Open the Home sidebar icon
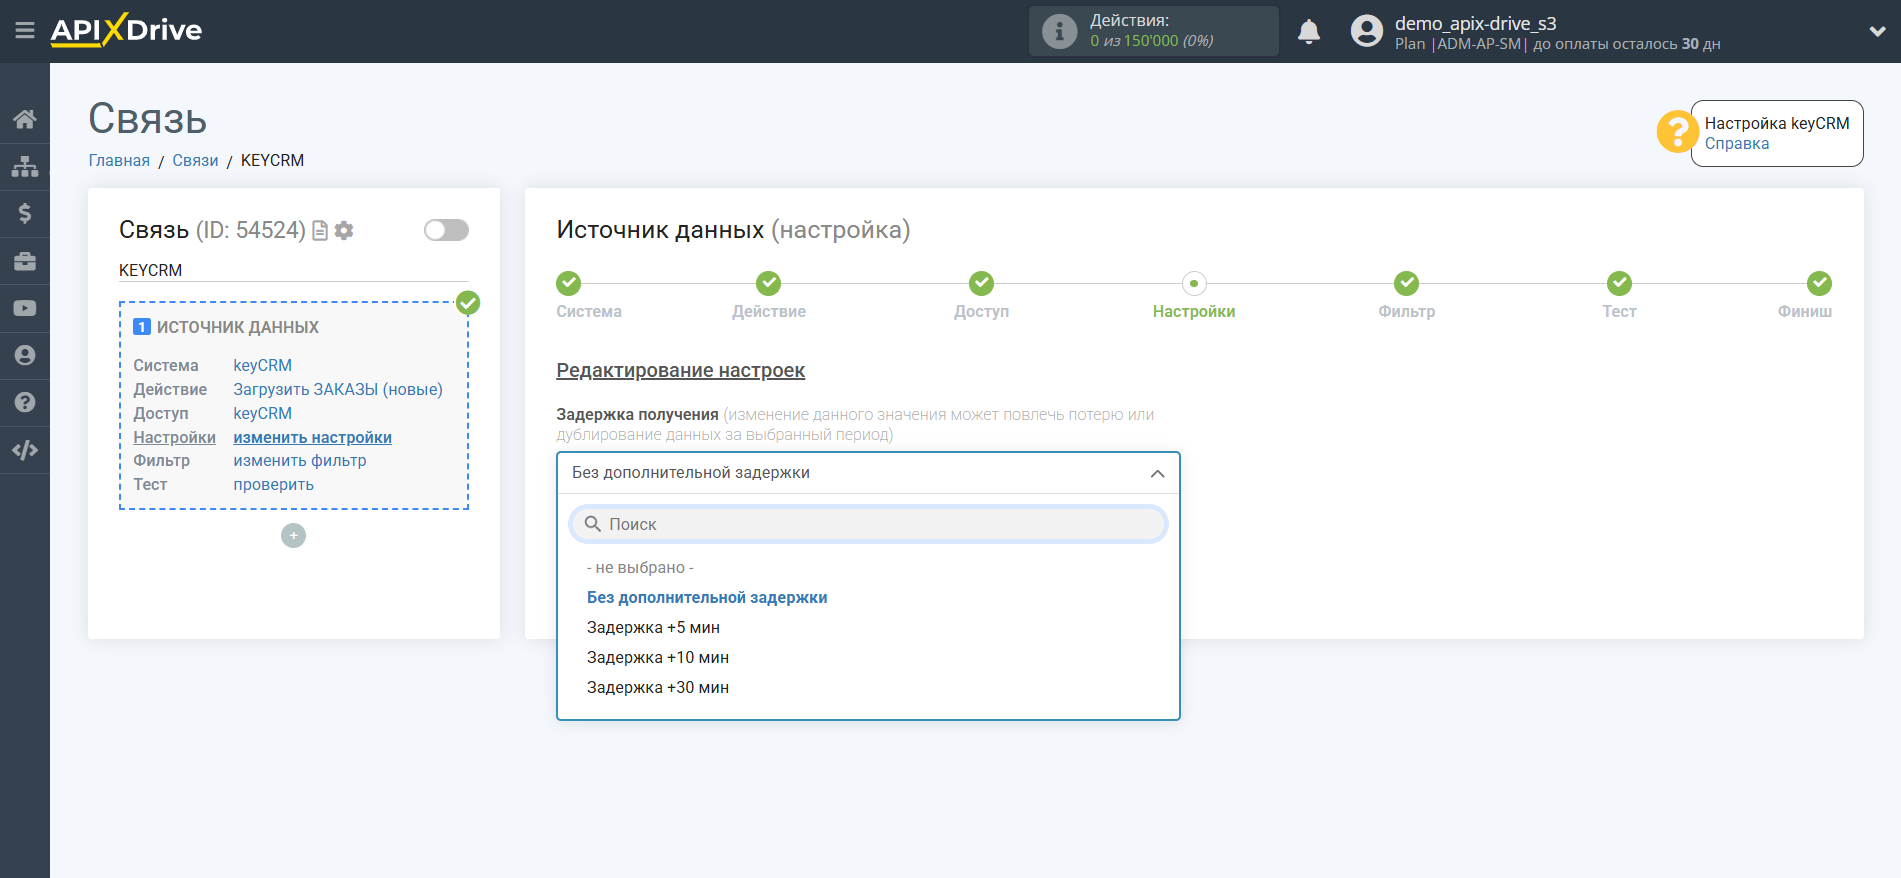1901x878 pixels. click(x=25, y=120)
